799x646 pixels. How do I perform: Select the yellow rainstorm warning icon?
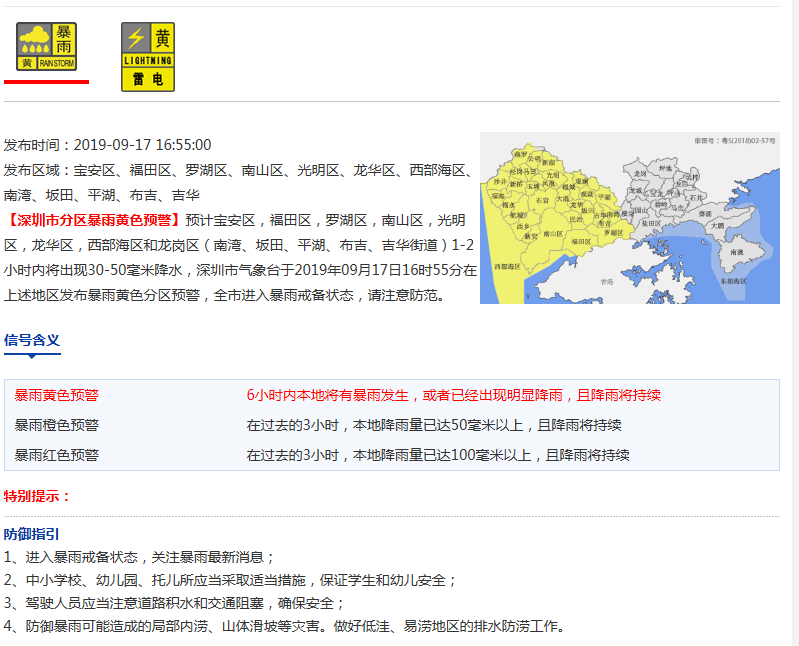click(x=46, y=47)
